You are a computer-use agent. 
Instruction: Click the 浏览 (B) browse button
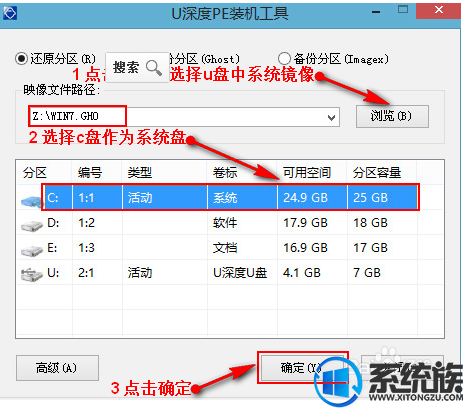click(x=392, y=116)
